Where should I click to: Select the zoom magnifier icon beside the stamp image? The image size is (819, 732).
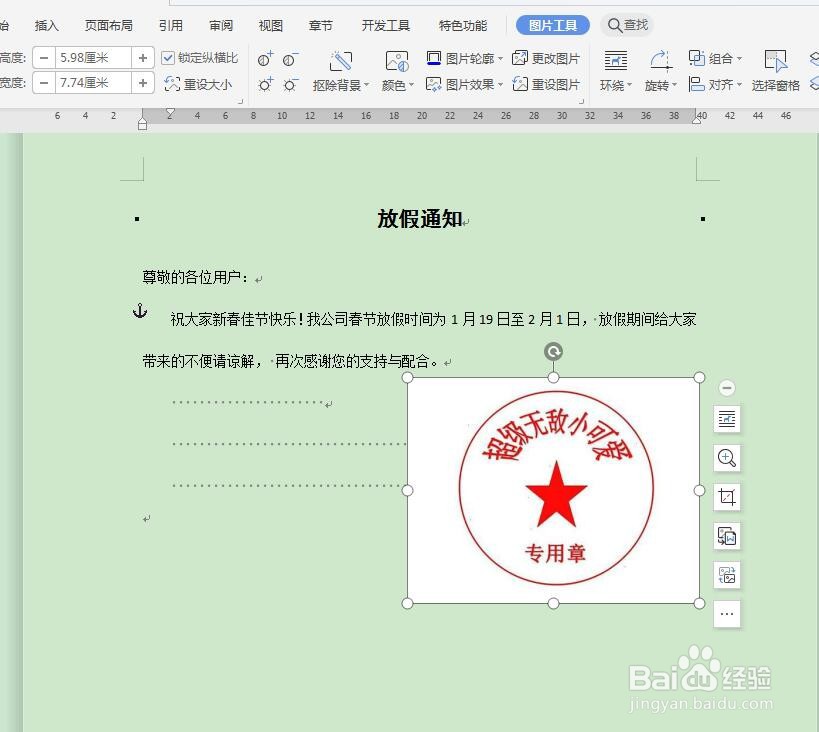click(x=727, y=458)
